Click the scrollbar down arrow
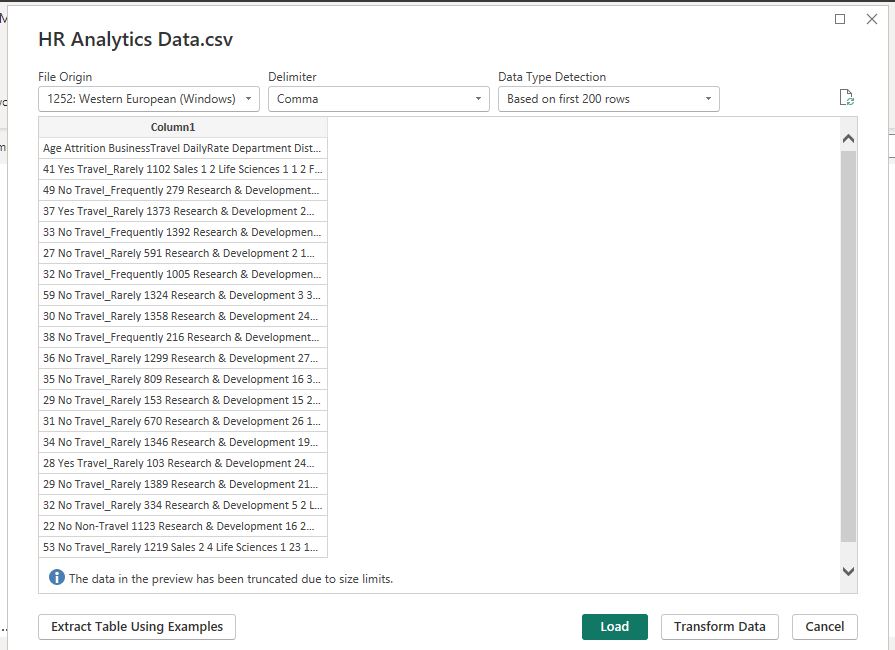The width and height of the screenshot is (895, 650). coord(849,569)
